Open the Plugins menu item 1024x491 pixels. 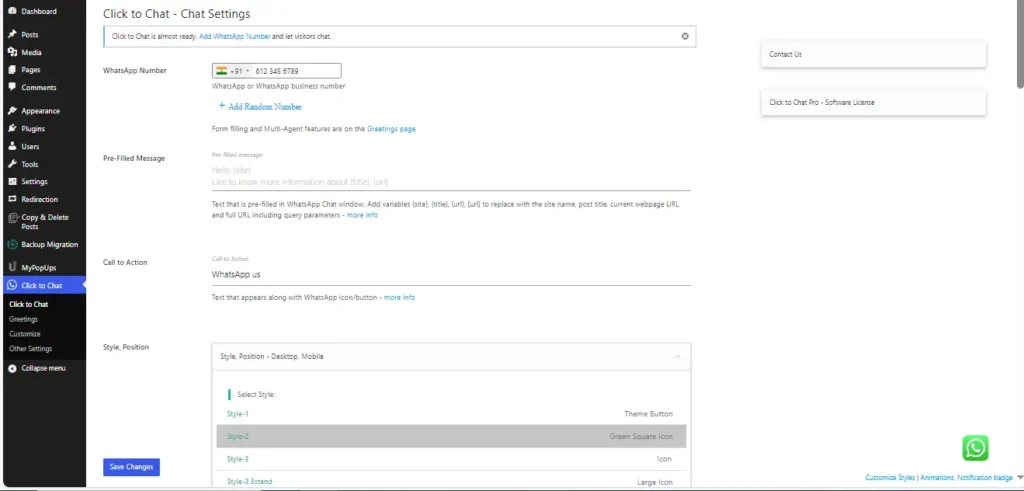[33, 129]
